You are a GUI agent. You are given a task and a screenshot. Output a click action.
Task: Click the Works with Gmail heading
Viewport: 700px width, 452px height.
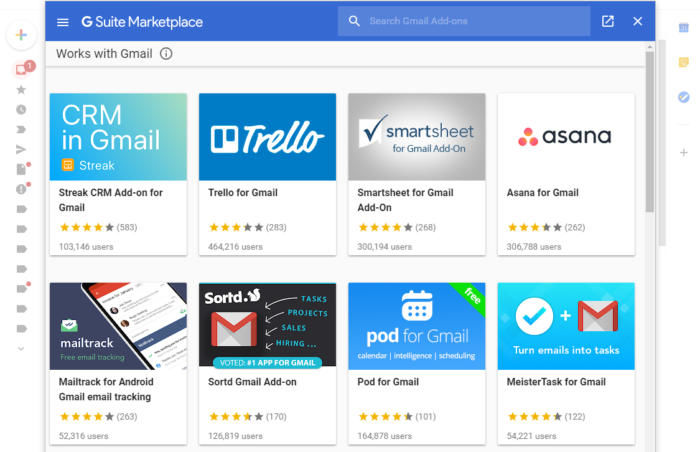[104, 54]
